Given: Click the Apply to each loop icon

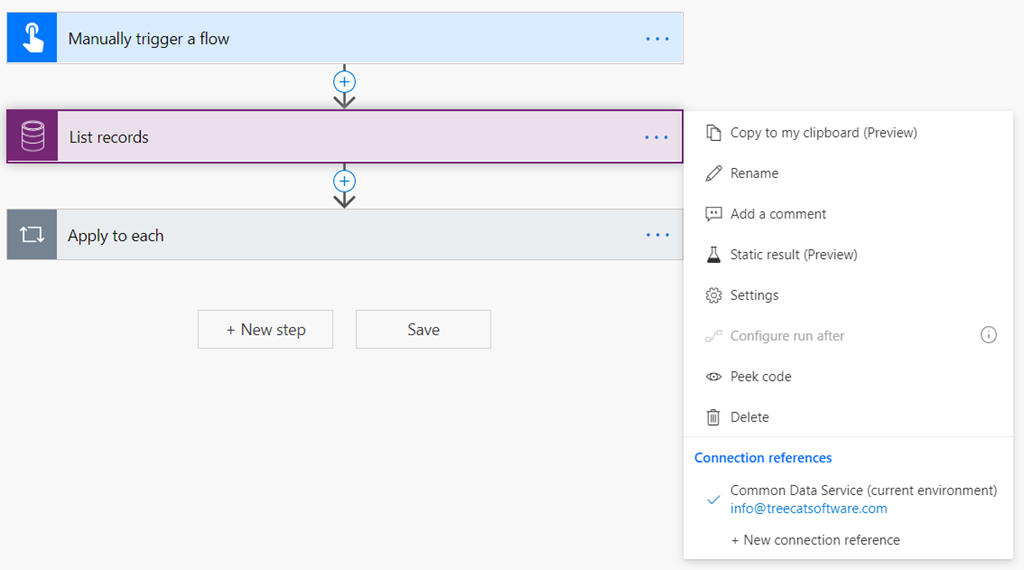Looking at the screenshot, I should tap(32, 235).
